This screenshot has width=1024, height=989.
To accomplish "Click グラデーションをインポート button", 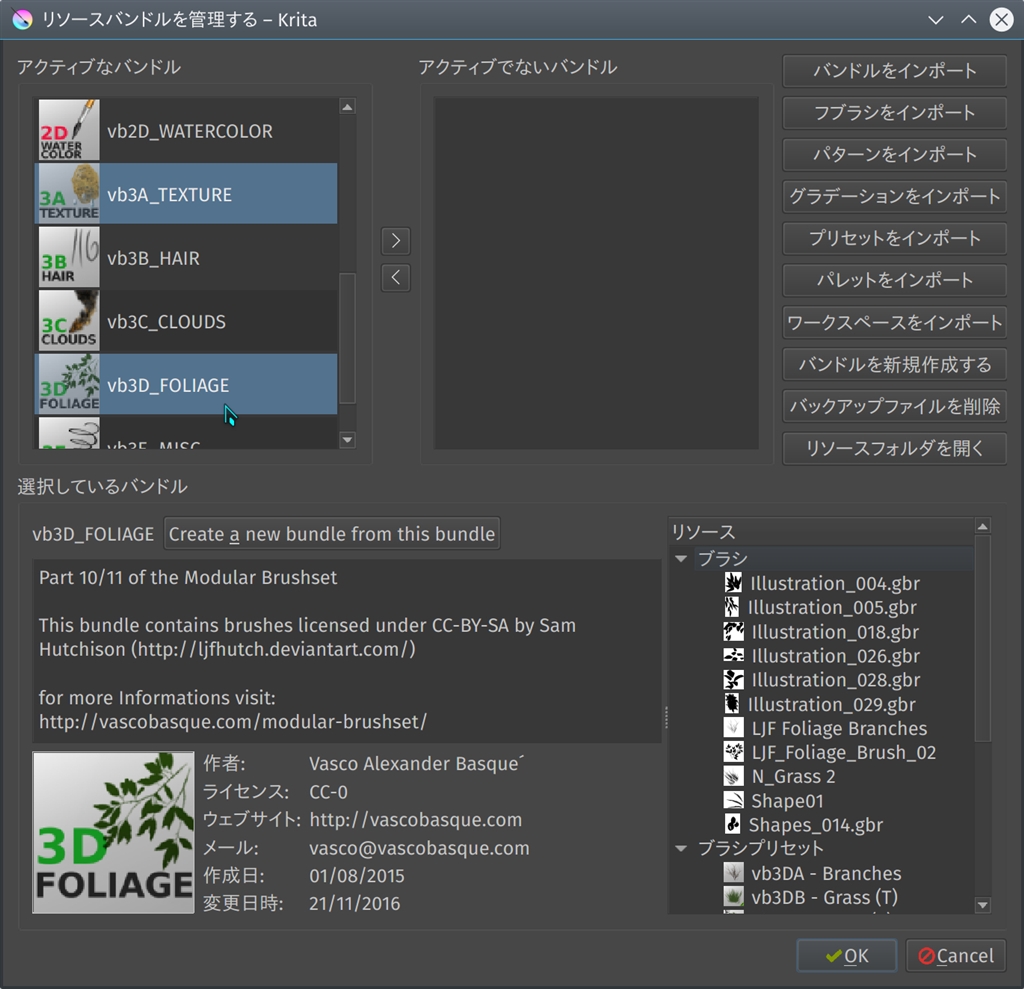I will coord(894,196).
